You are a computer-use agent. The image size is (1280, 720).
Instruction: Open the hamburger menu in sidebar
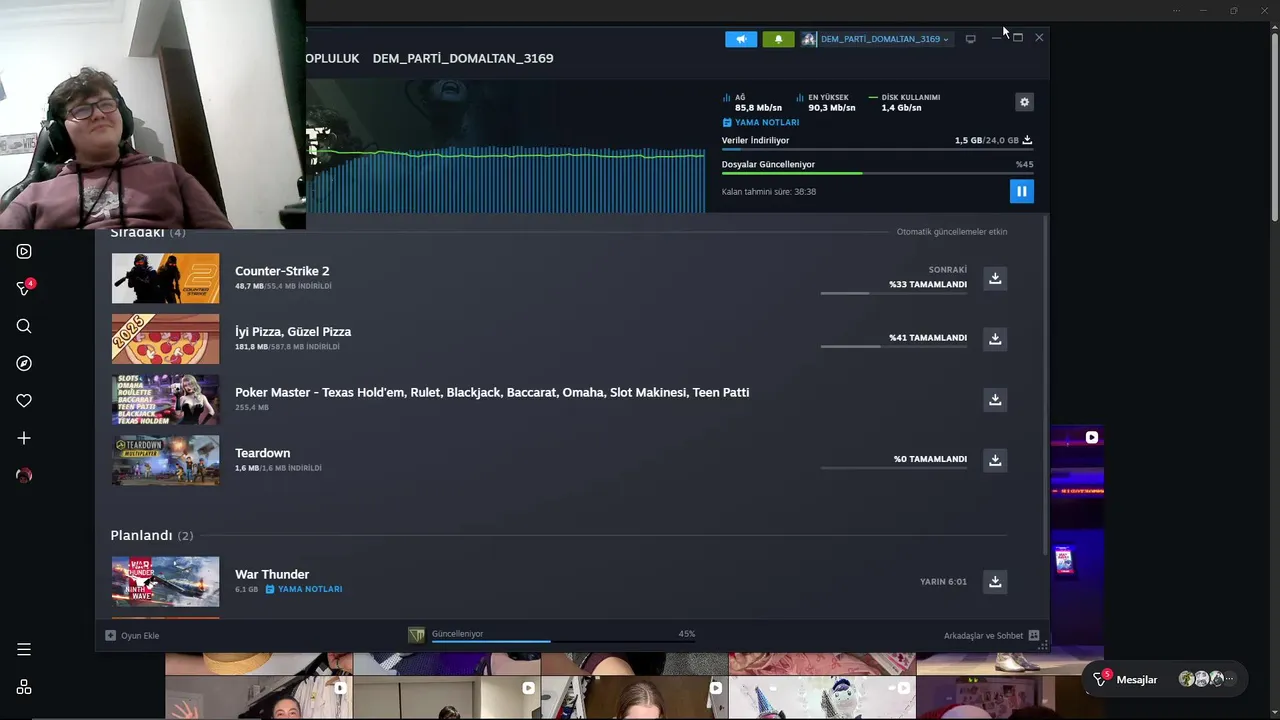click(24, 650)
